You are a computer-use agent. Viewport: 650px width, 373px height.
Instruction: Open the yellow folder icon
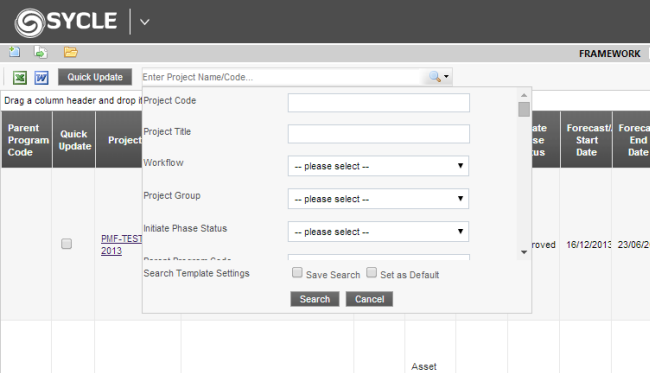pos(70,52)
